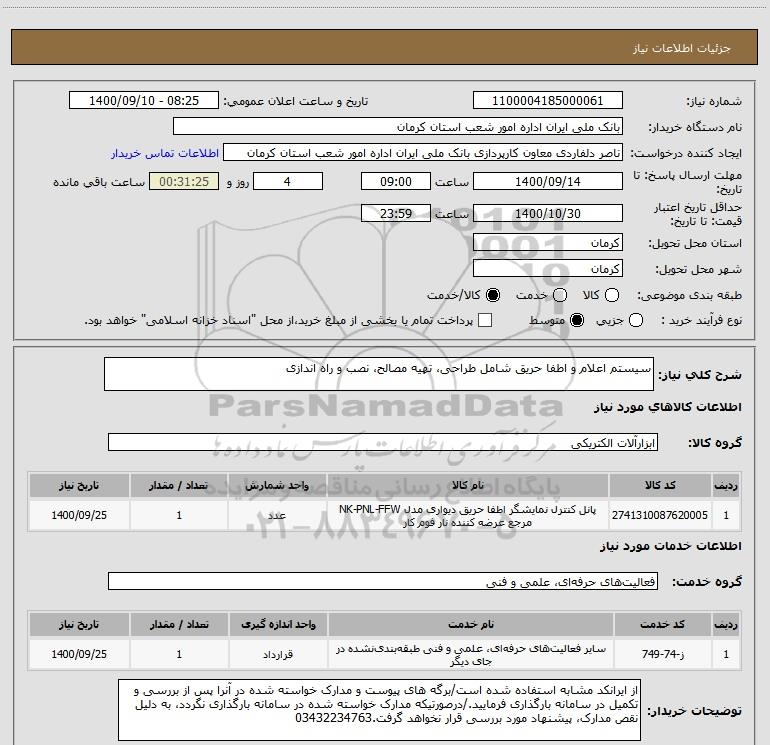Click the remaining days field showing 4
This screenshot has width=770, height=745.
coord(288,181)
